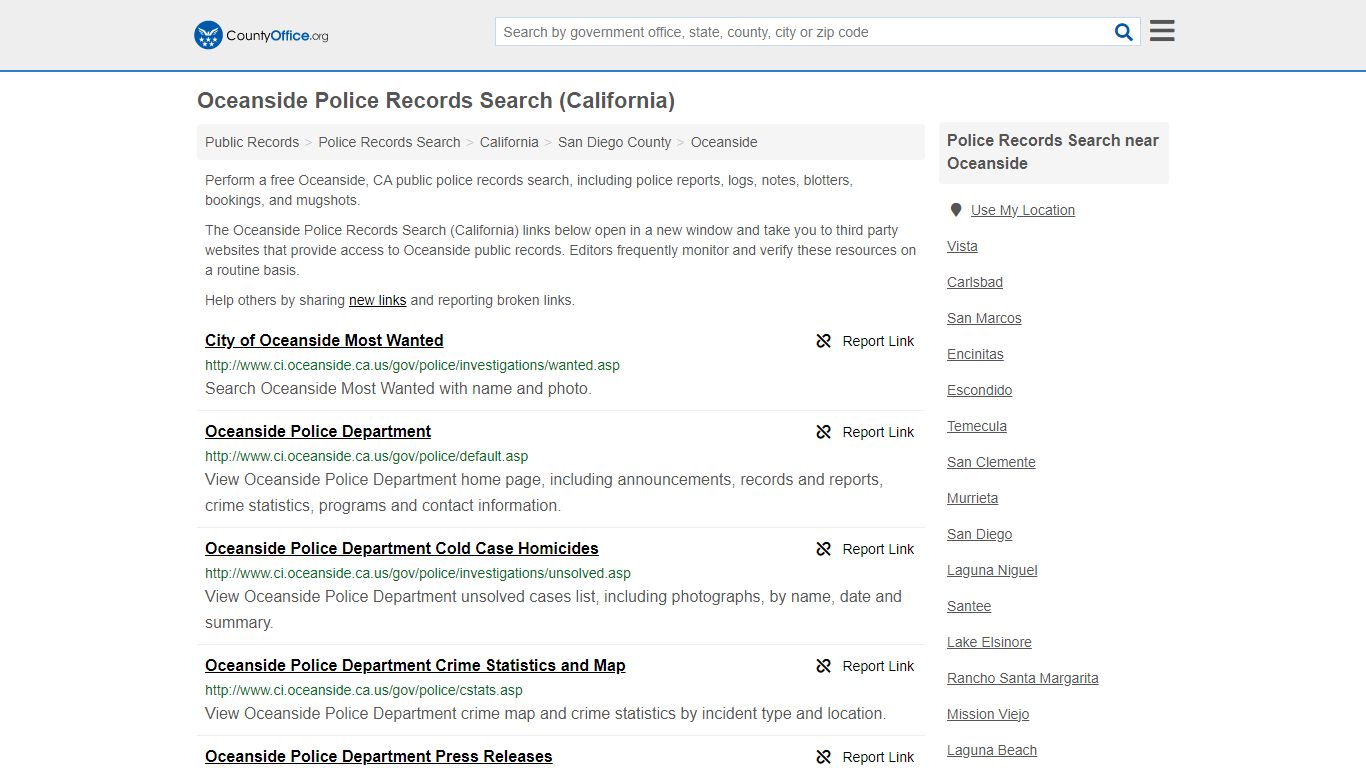This screenshot has width=1366, height=768.
Task: Click the Police Records Search near Oceanside heading
Action: pyautogui.click(x=1053, y=152)
